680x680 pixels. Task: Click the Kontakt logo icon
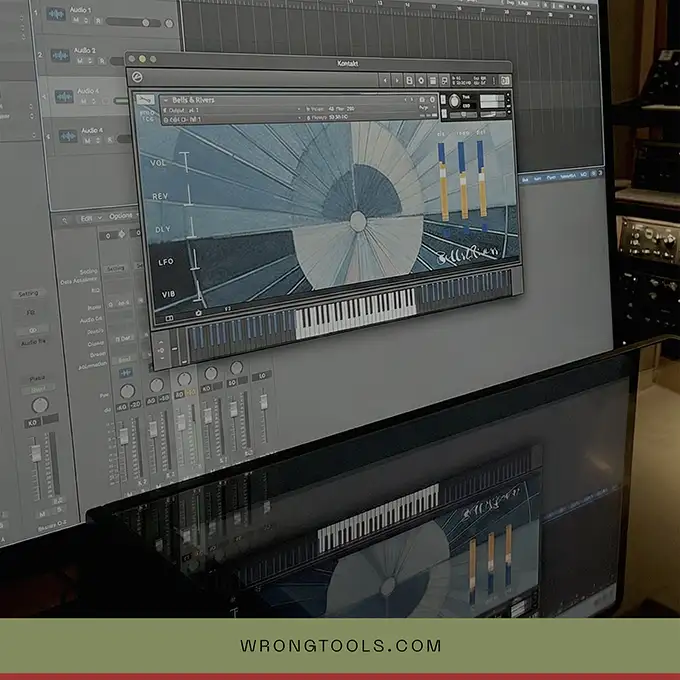coord(136,77)
